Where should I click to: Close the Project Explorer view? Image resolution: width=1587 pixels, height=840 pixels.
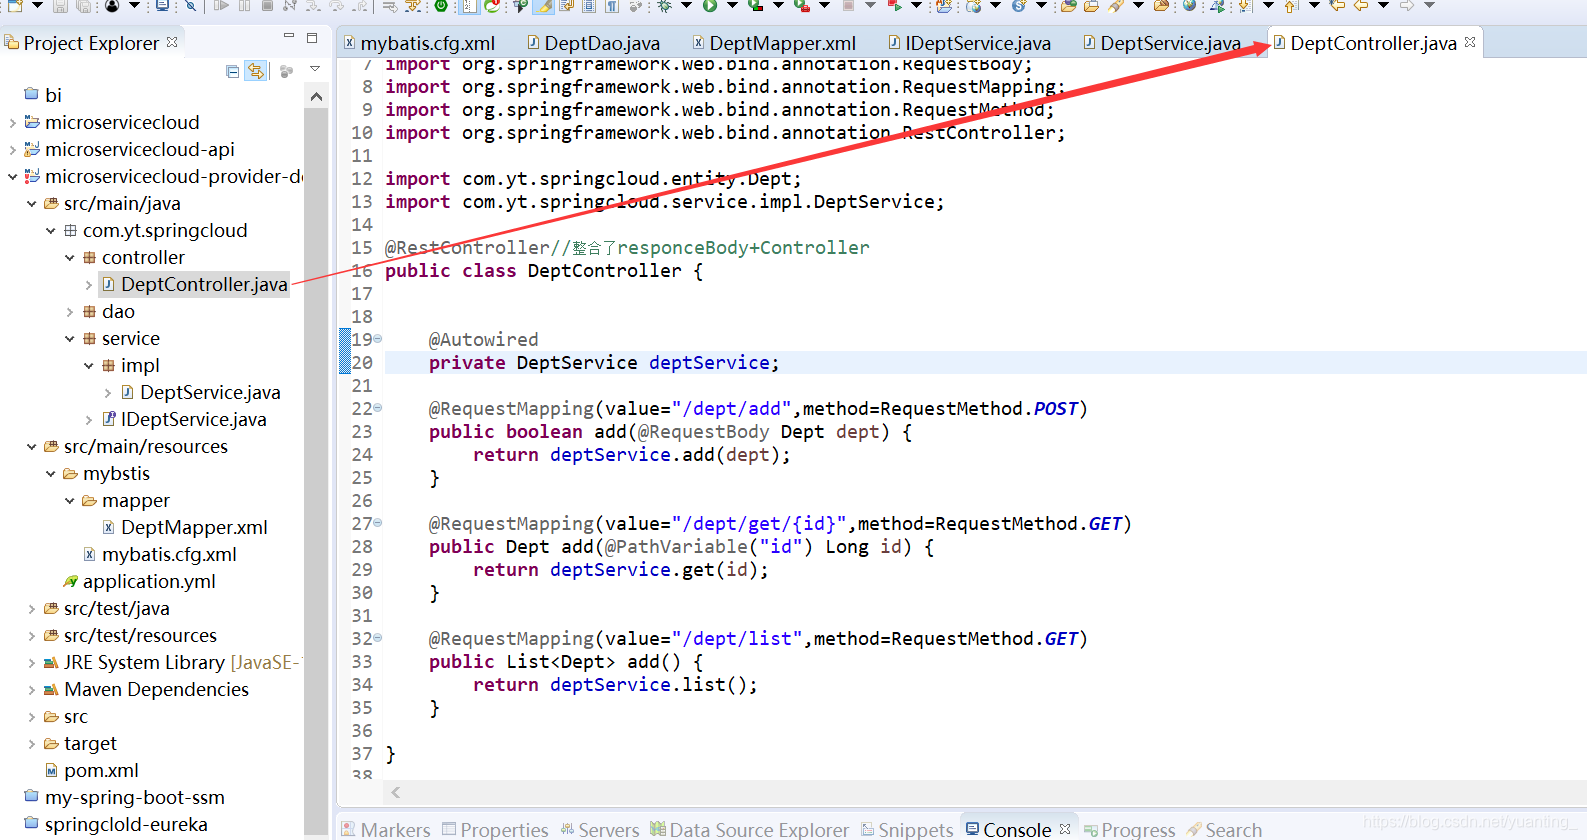tap(172, 42)
